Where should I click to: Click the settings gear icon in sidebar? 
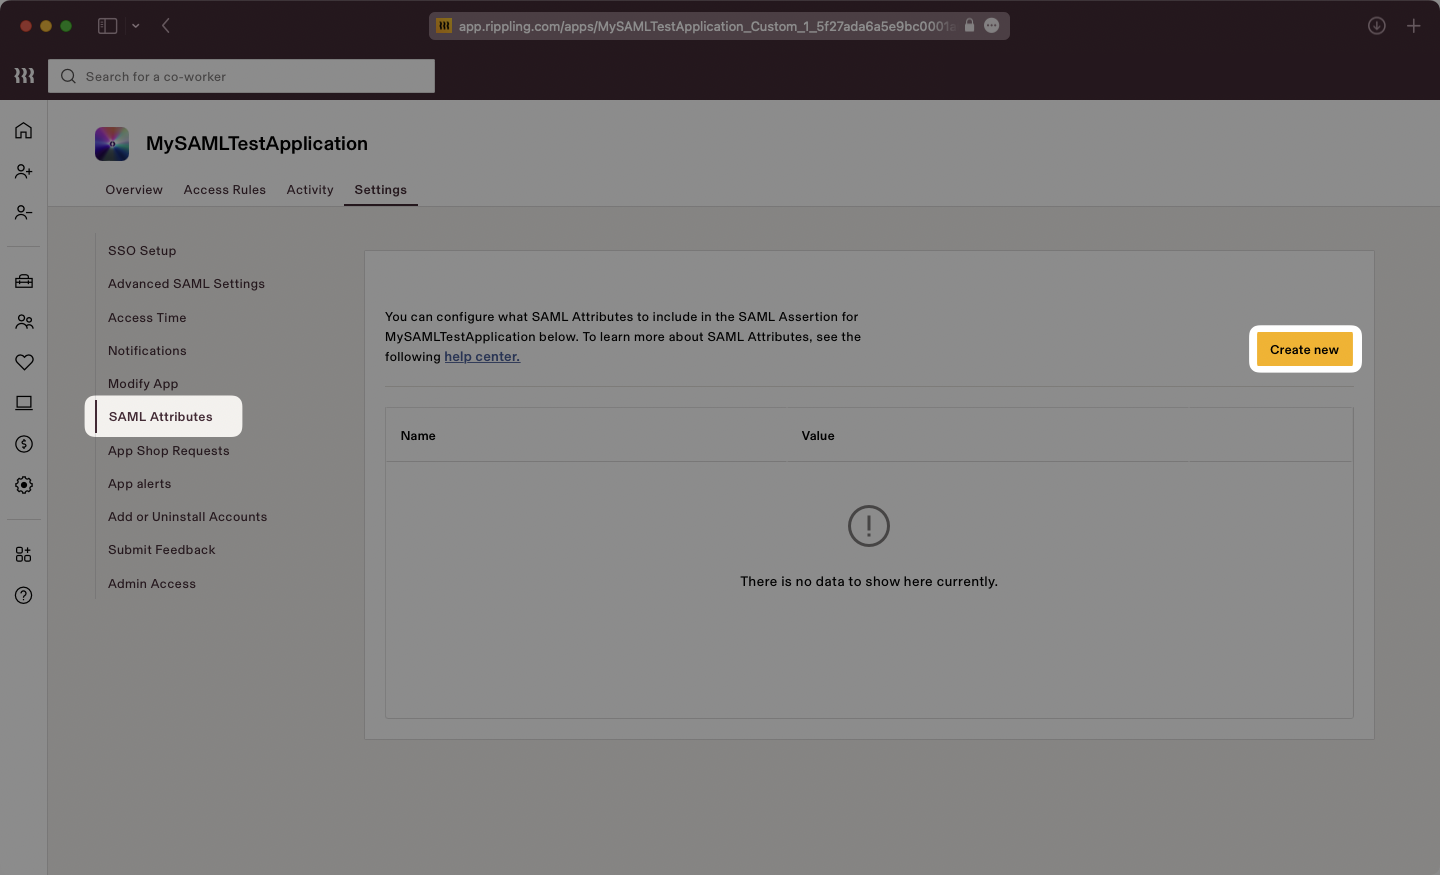click(23, 485)
